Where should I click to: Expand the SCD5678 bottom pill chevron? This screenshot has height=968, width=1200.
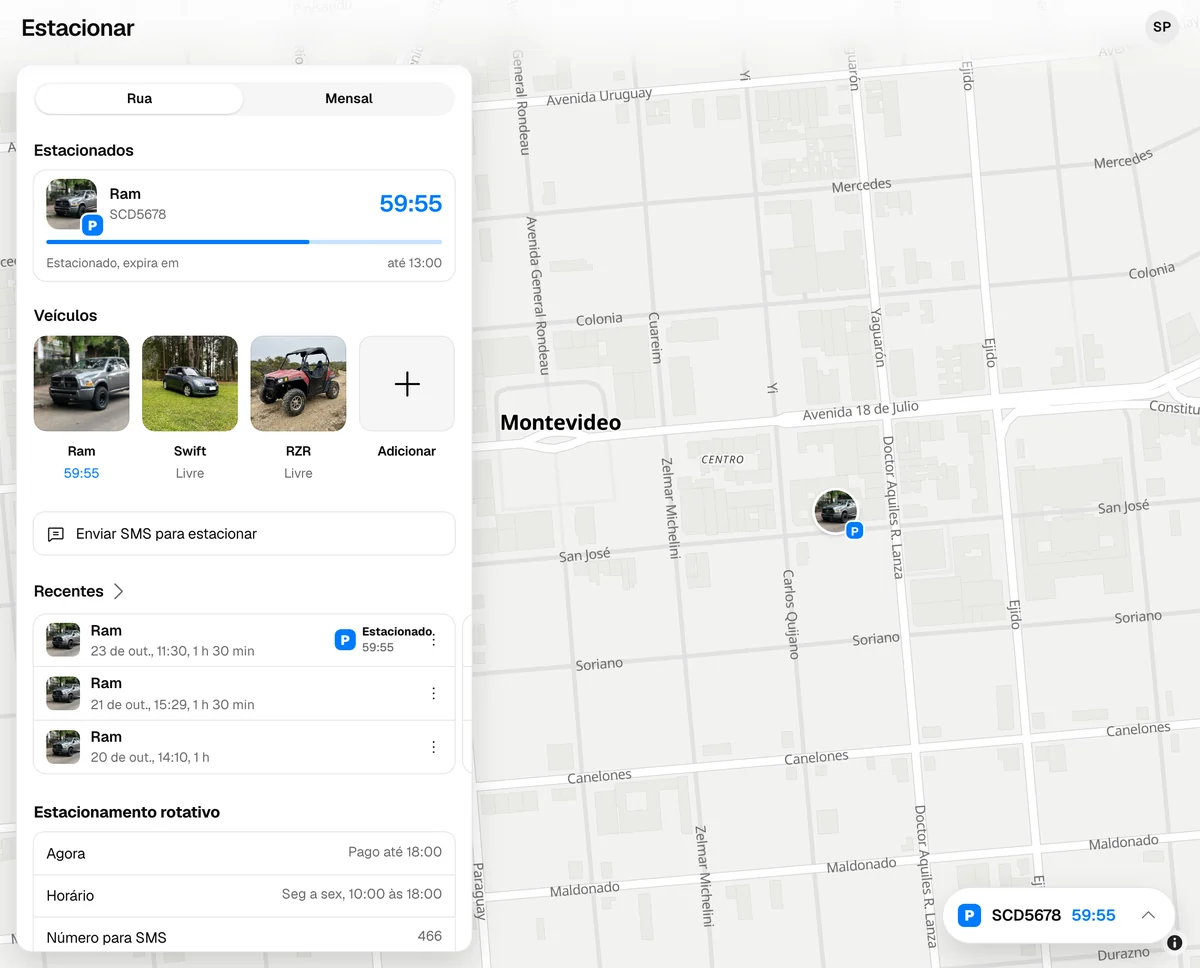pos(1148,915)
